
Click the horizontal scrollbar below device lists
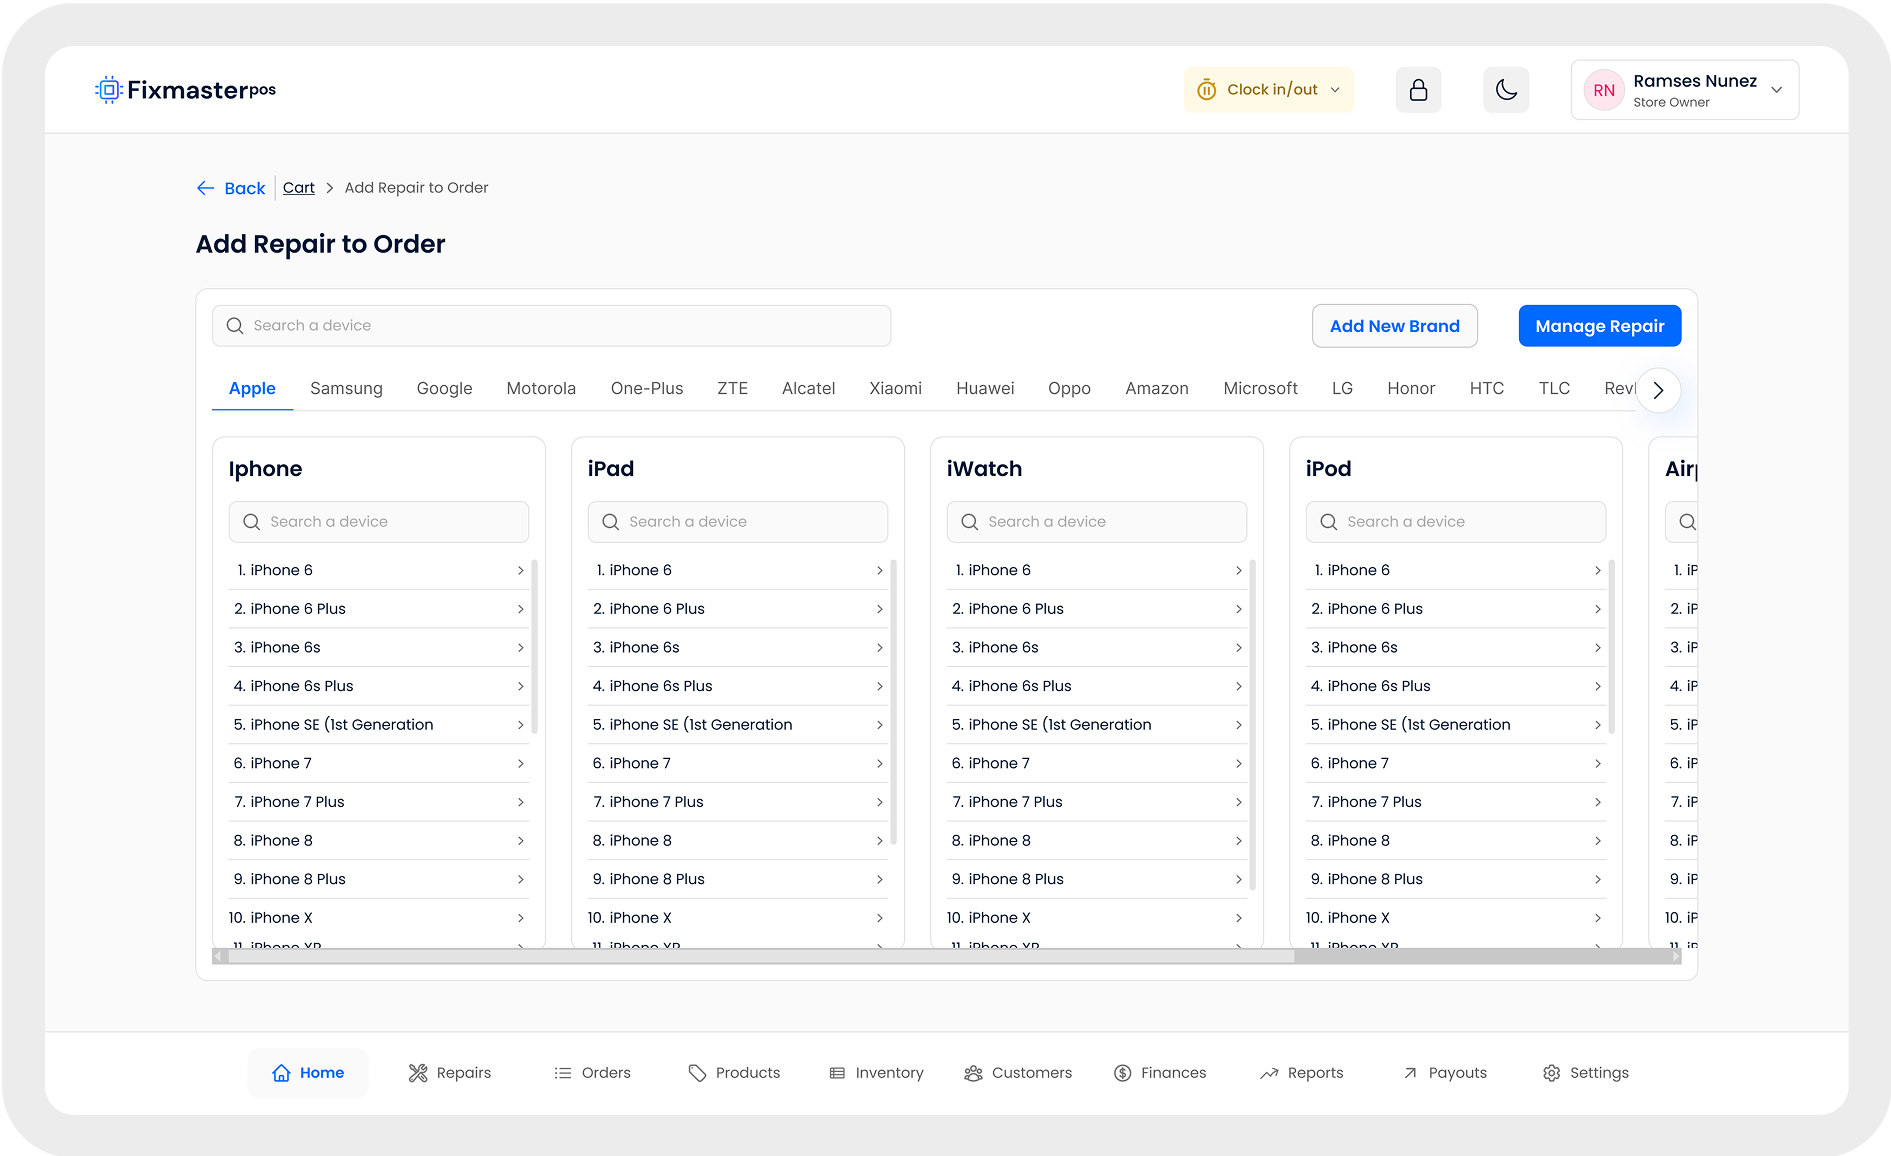pyautogui.click(x=760, y=956)
